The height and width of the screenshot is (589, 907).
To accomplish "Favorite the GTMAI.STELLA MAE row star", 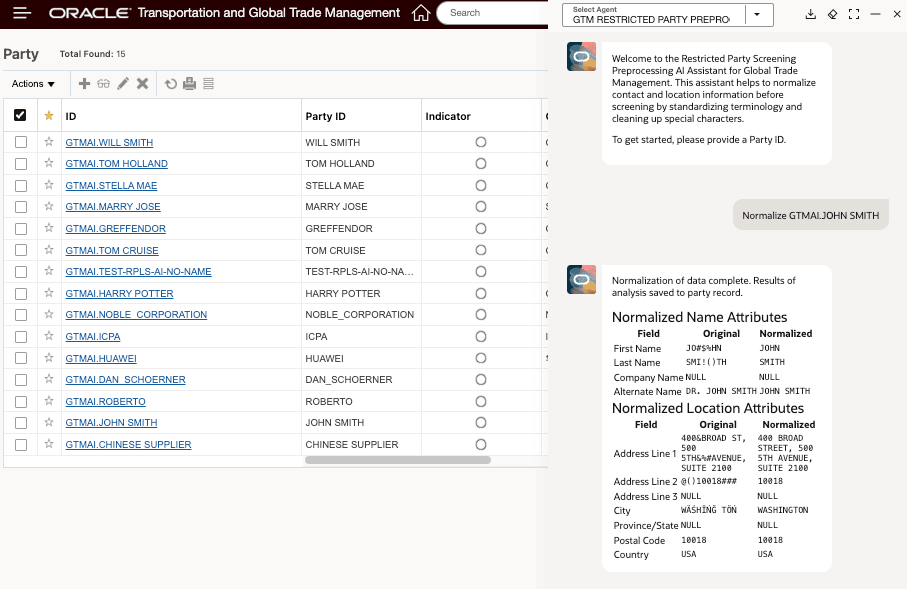I will point(49,185).
